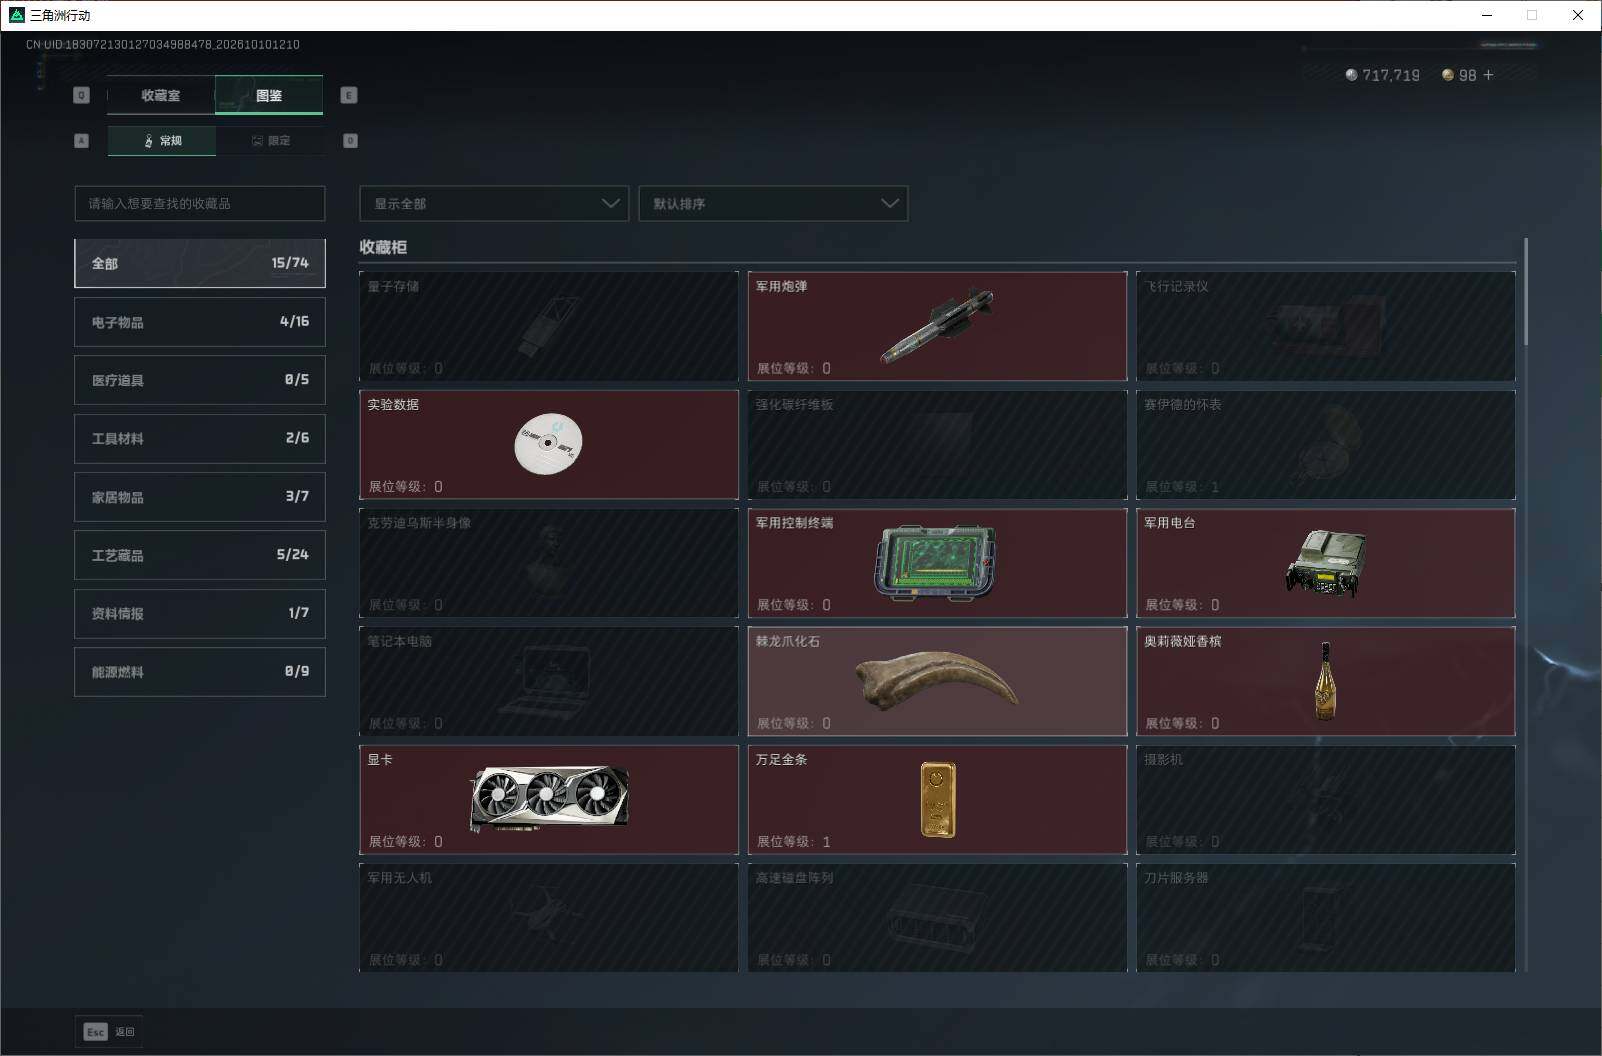Open the 军用炮弹 missile item card

(x=937, y=326)
